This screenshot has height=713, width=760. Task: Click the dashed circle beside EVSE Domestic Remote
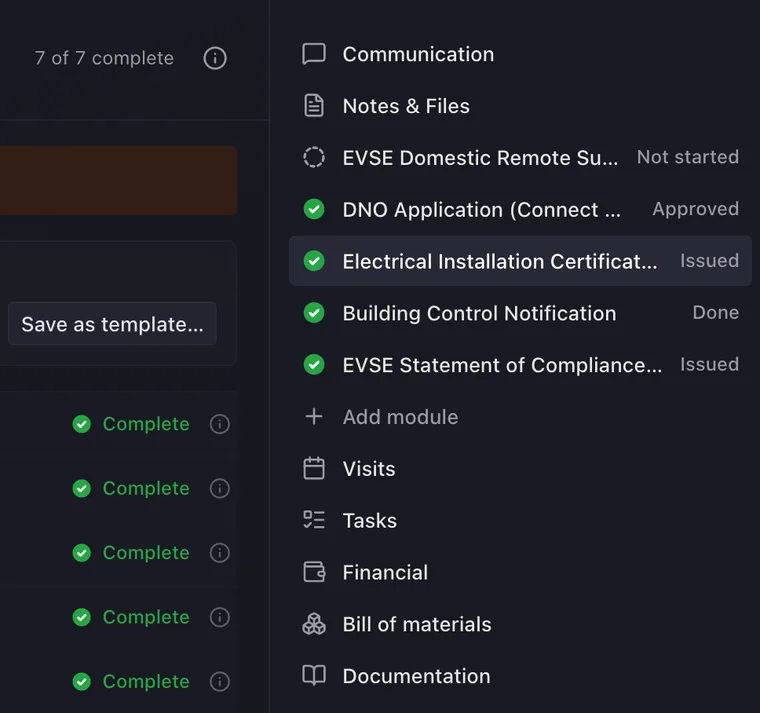314,157
